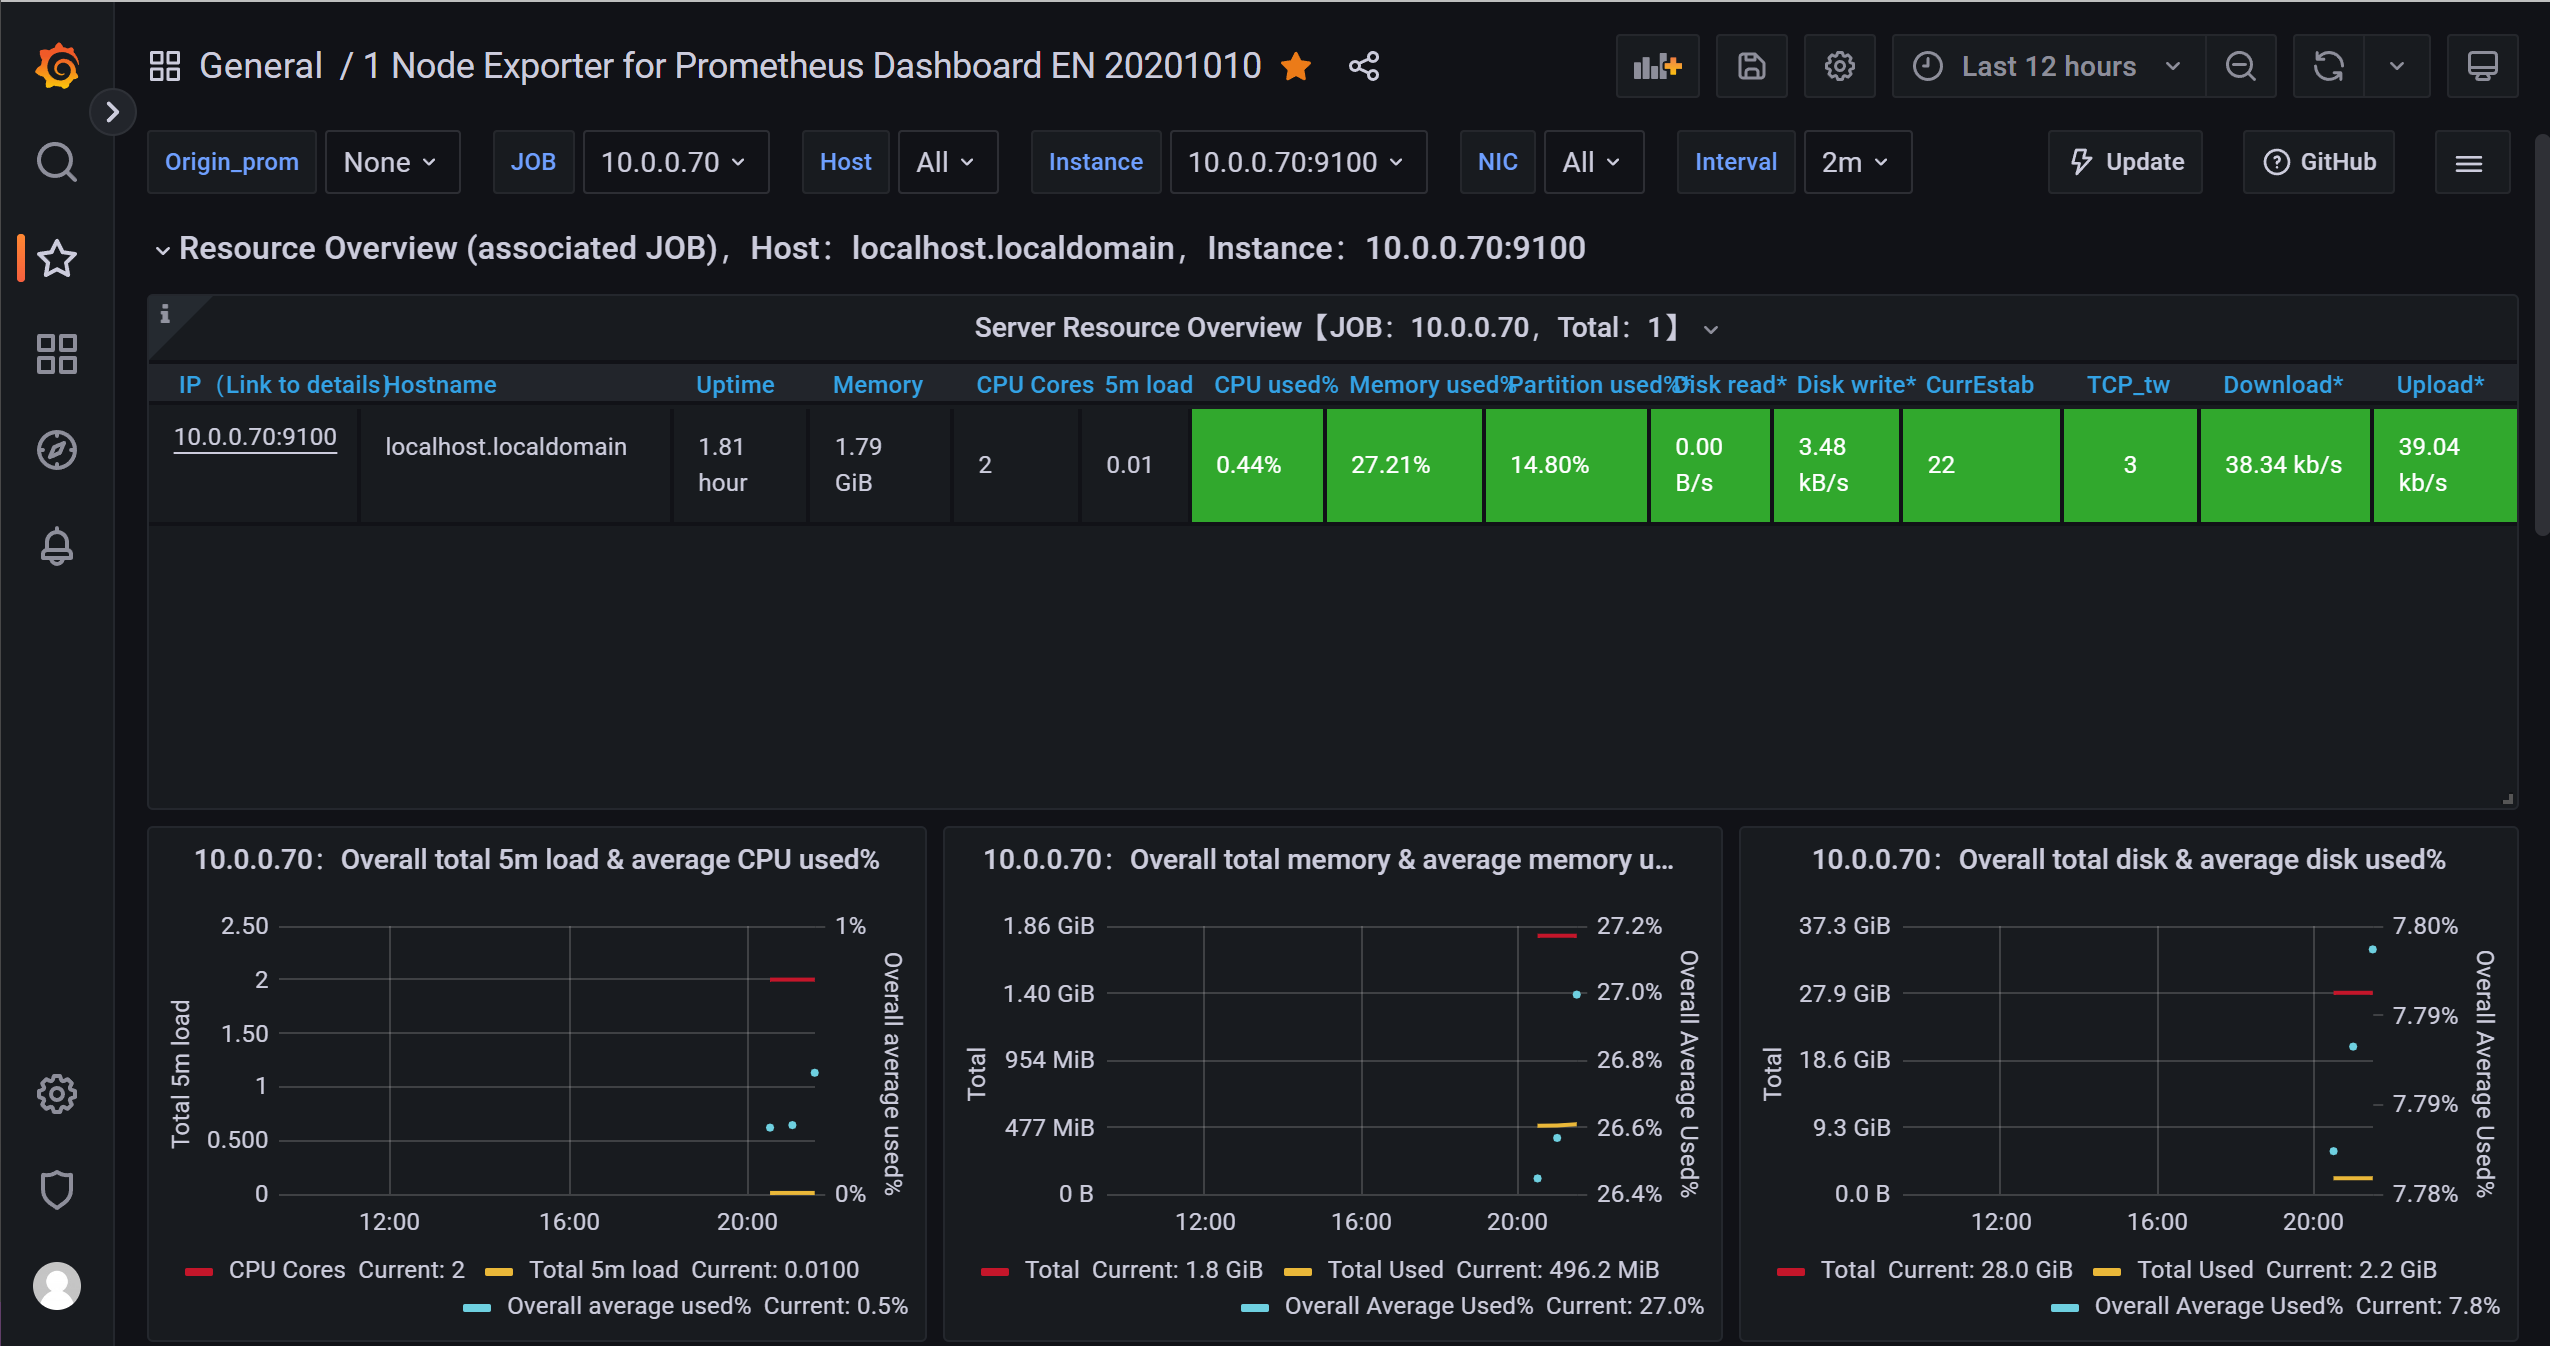Unstar the dashboard with the orange star

pos(1296,66)
